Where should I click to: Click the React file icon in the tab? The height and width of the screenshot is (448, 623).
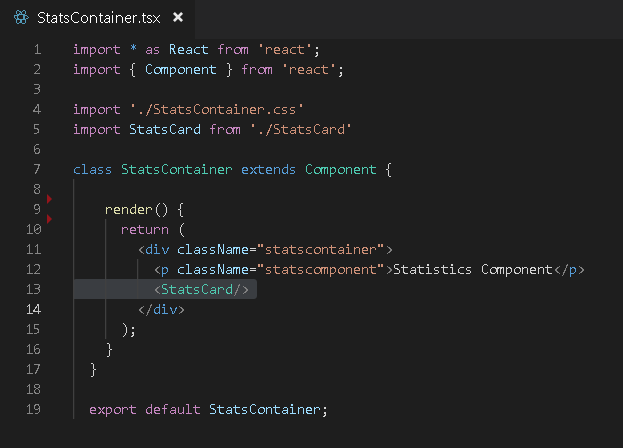click(20, 18)
